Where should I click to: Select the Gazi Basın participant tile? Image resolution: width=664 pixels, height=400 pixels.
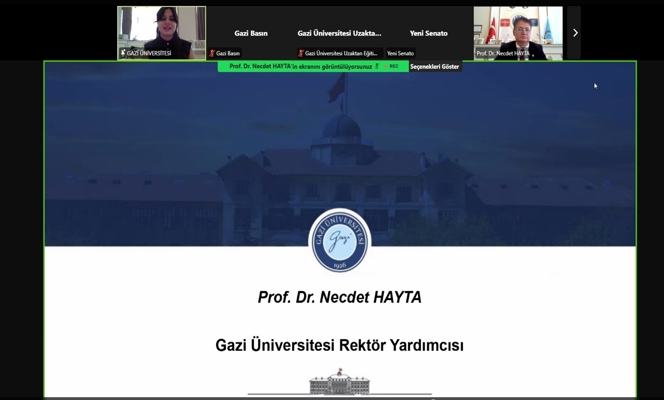pos(251,33)
